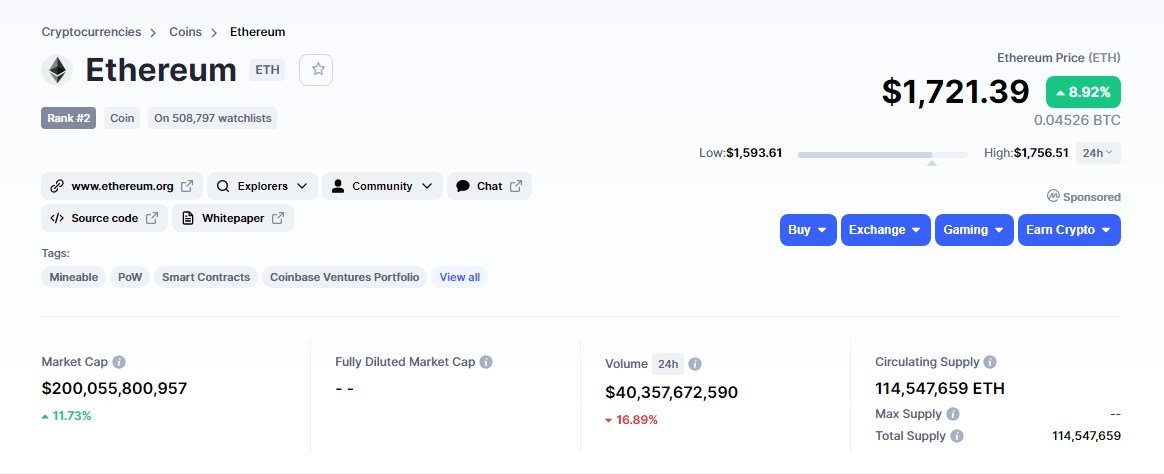Click the link chain icon beside www.ethereum.org
1164x474 pixels.
click(56, 186)
